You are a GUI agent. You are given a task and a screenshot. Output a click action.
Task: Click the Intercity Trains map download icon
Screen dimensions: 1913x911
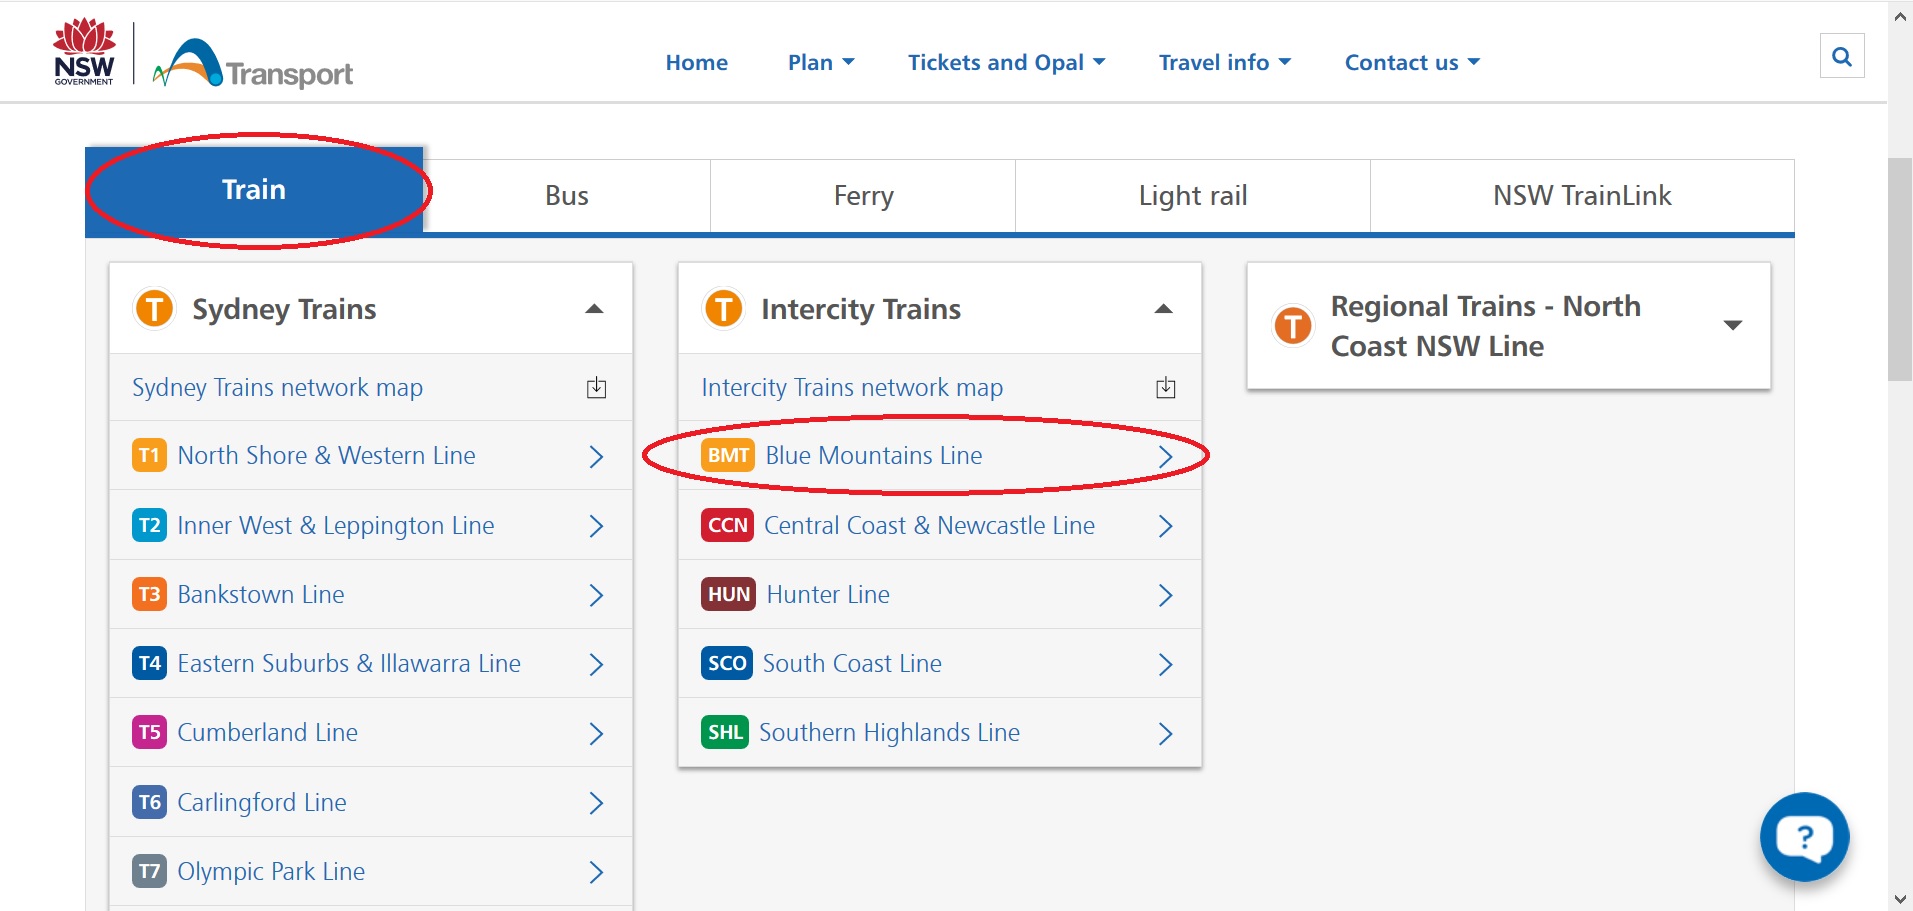click(1165, 388)
